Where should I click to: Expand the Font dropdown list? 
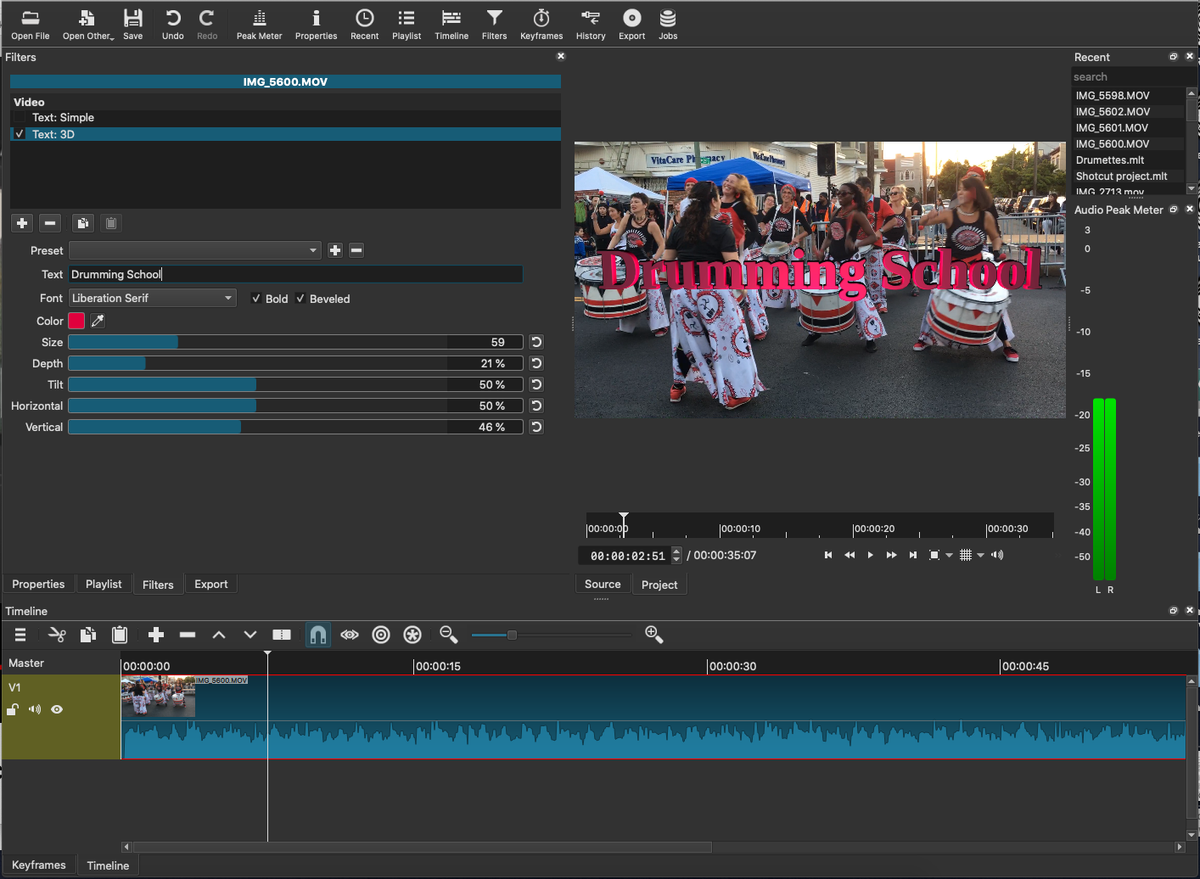152,298
